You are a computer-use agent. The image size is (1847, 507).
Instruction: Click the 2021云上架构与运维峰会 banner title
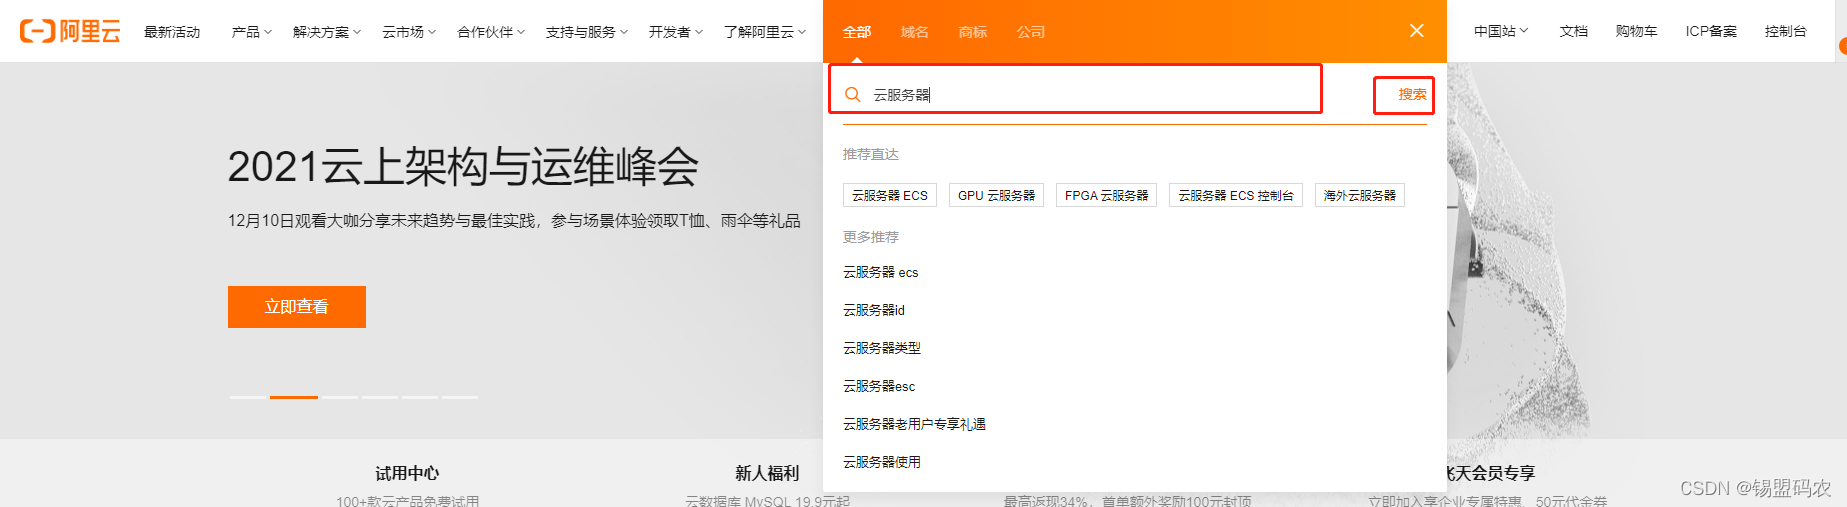(x=463, y=166)
